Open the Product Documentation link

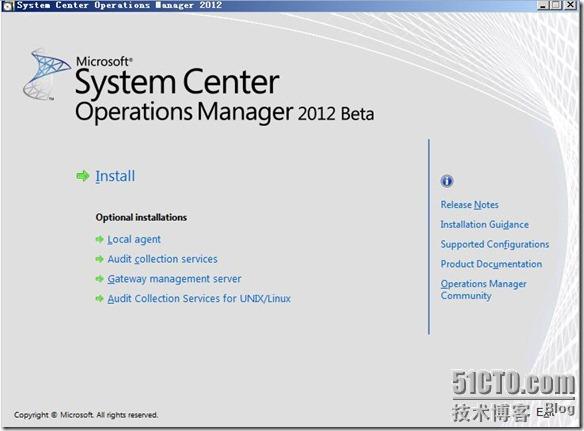(x=491, y=264)
